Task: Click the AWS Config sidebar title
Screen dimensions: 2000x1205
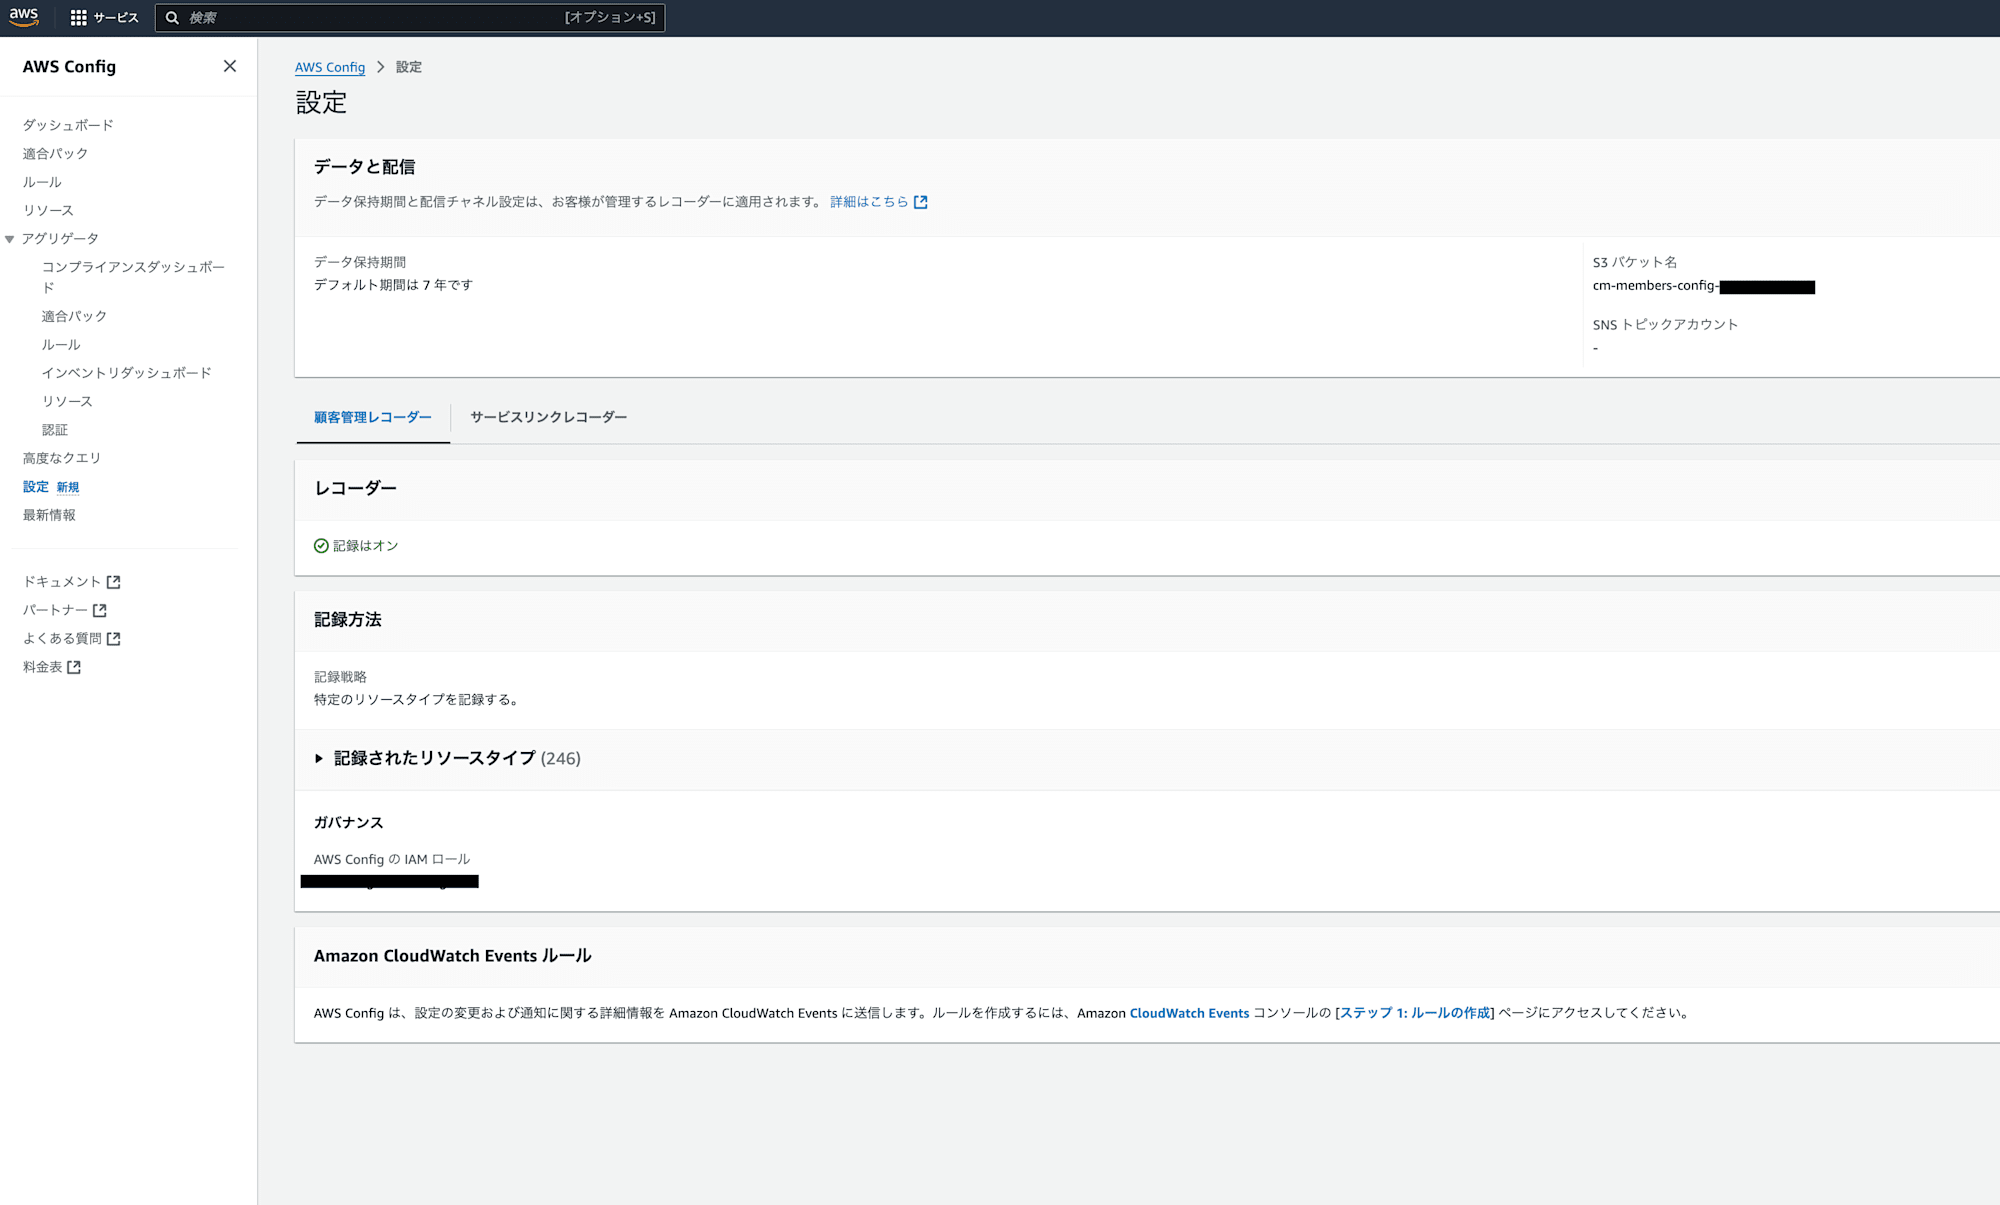Action: coord(69,66)
